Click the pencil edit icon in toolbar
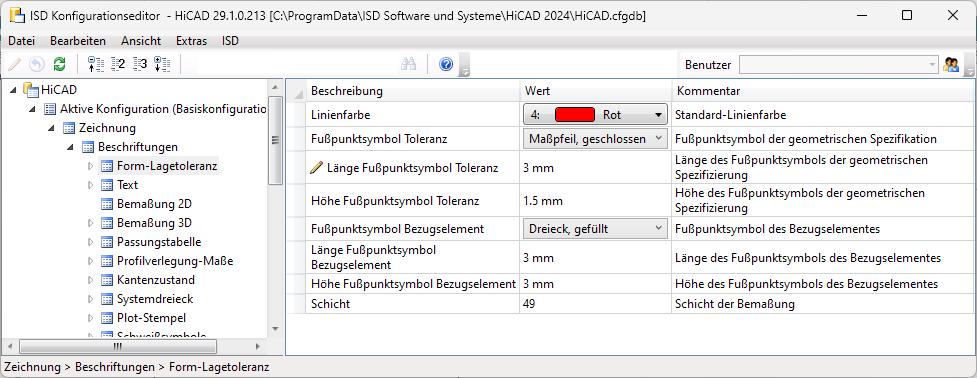Screen dimensions: 977x378 [x=15, y=64]
